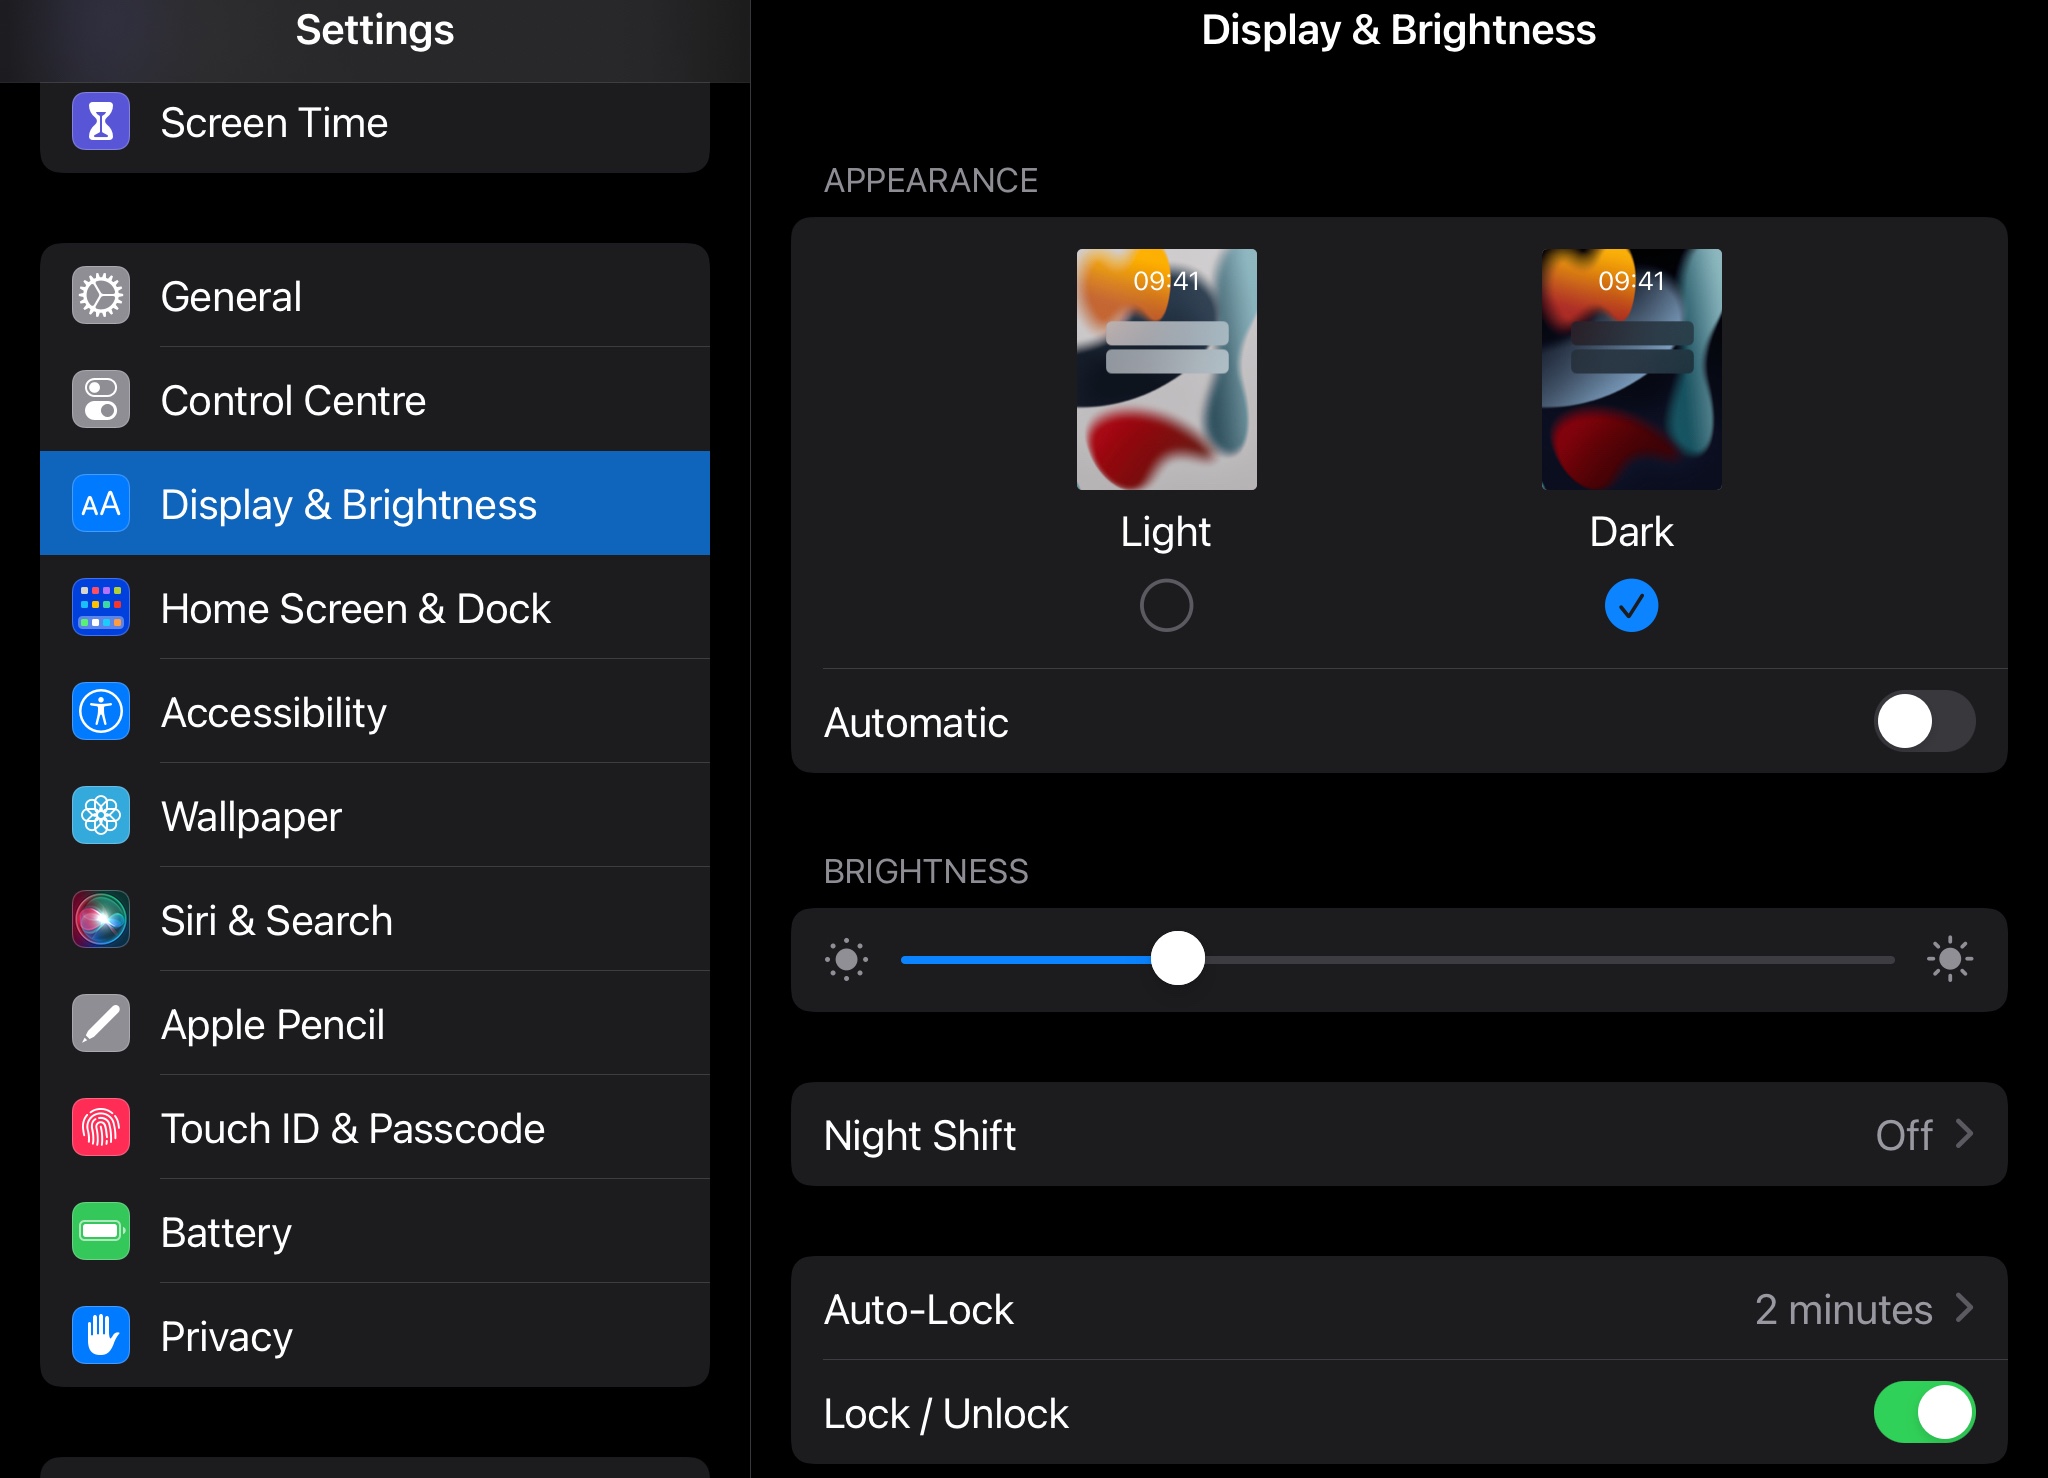Click the Accessibility figure icon
Image resolution: width=2048 pixels, height=1478 pixels.
pyautogui.click(x=101, y=712)
